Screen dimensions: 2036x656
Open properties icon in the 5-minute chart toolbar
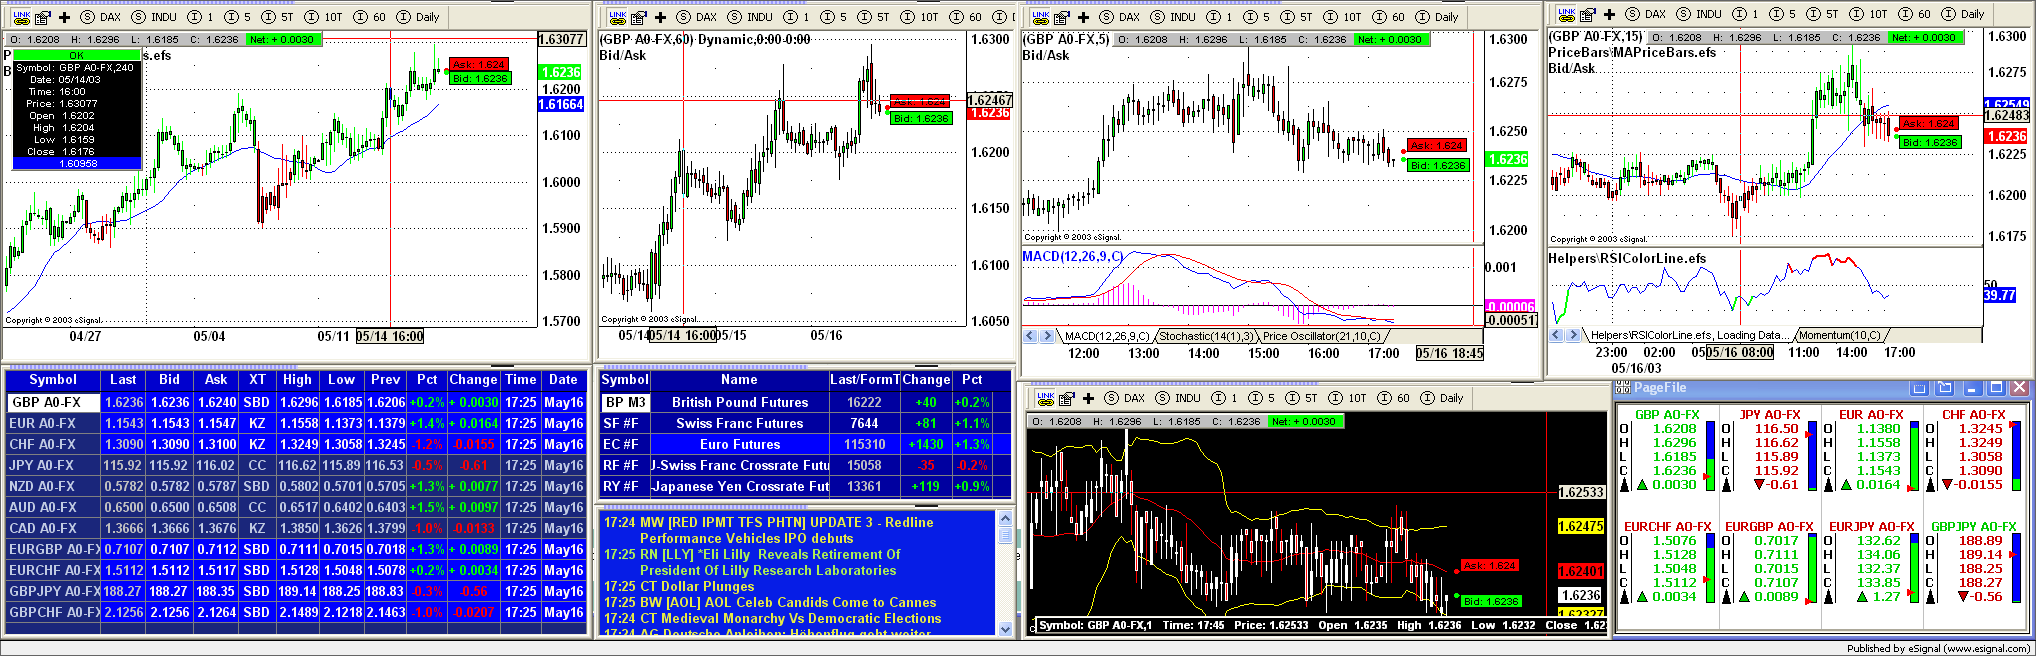(1062, 17)
